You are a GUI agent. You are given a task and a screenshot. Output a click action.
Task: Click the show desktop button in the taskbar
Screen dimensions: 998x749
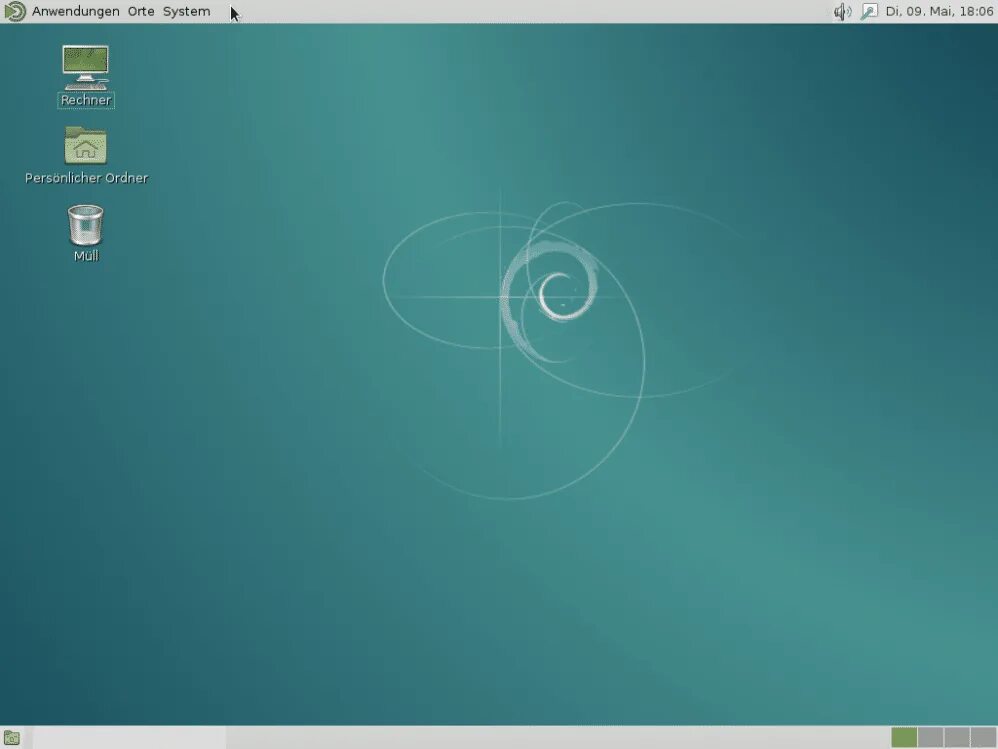pyautogui.click(x=12, y=737)
